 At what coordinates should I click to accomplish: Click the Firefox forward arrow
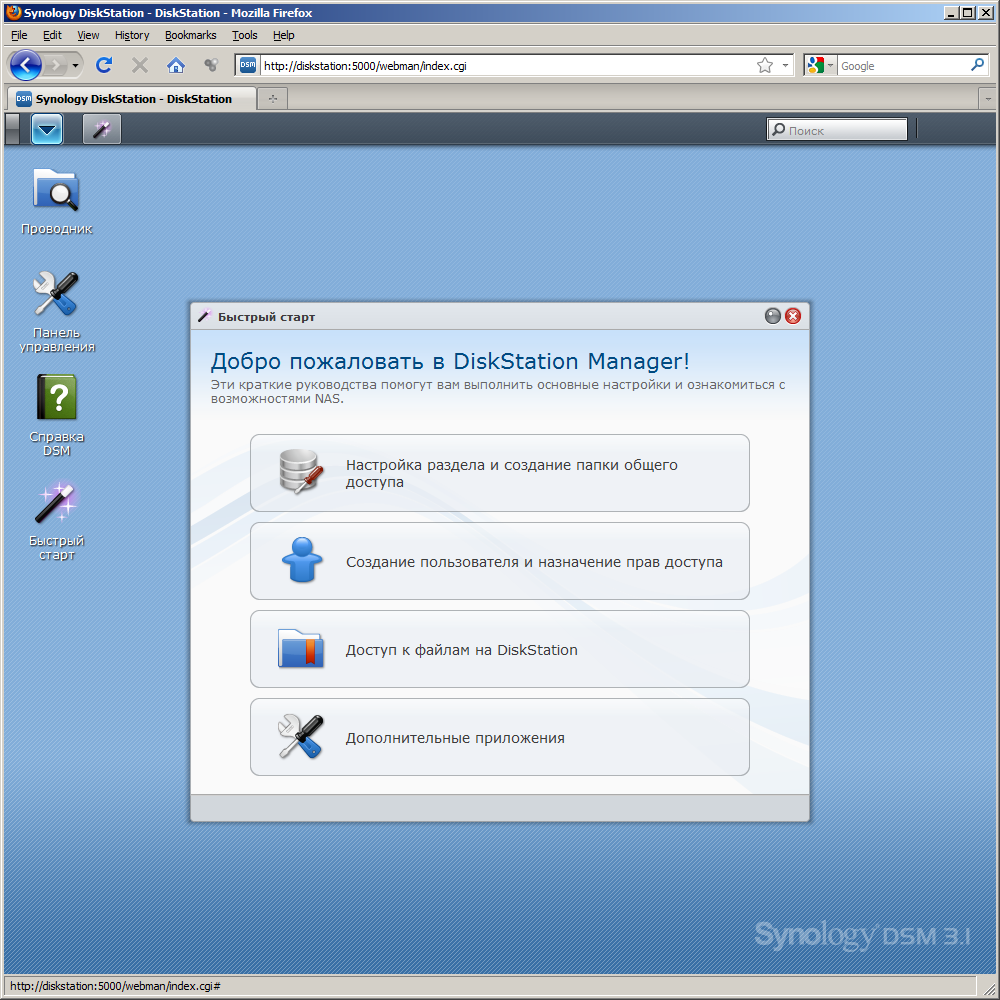(x=56, y=65)
